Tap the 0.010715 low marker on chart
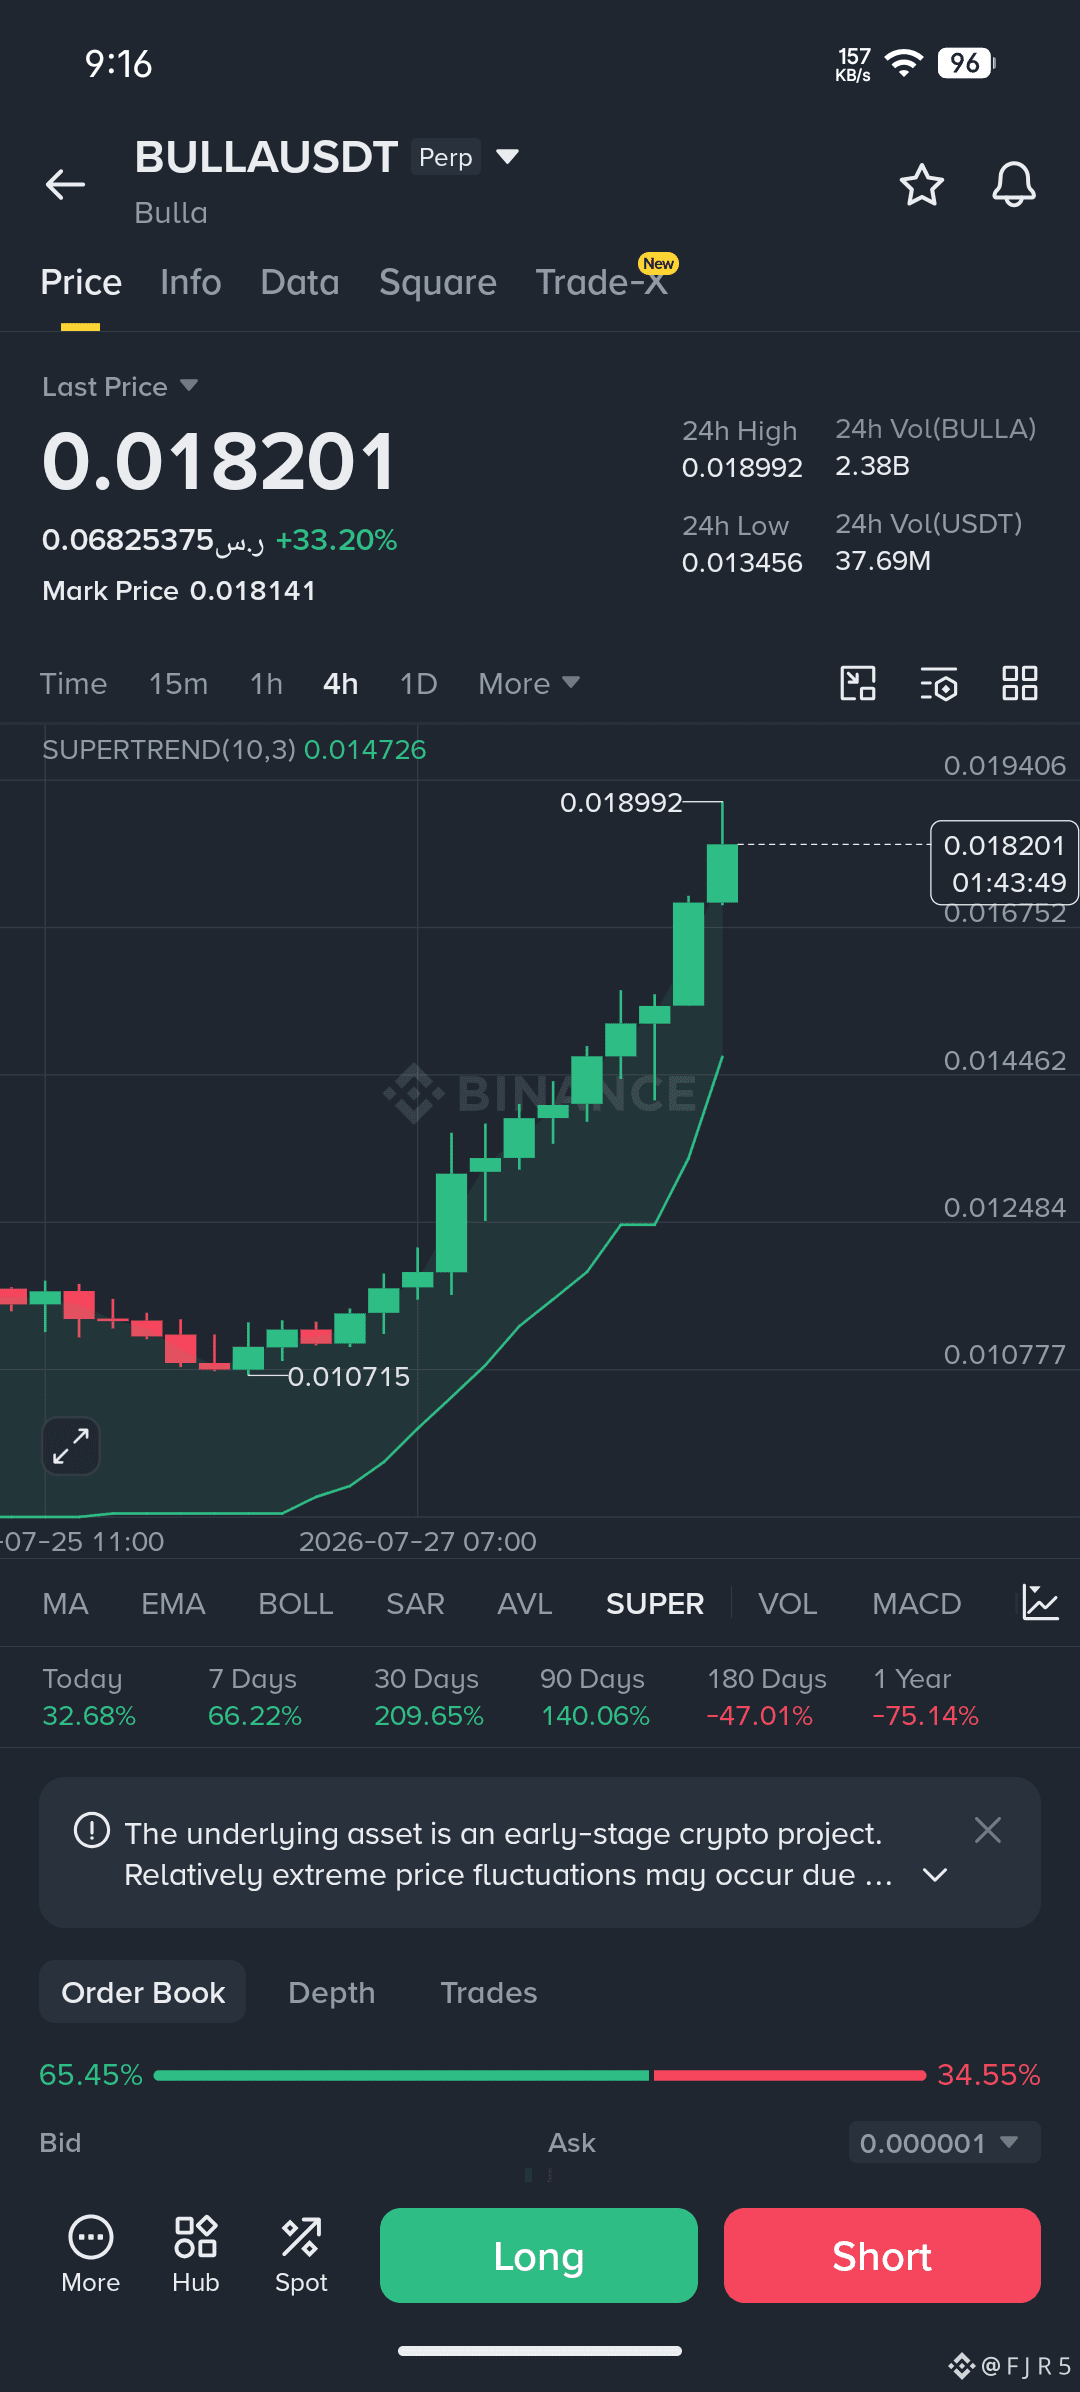This screenshot has width=1080, height=2392. tap(349, 1377)
